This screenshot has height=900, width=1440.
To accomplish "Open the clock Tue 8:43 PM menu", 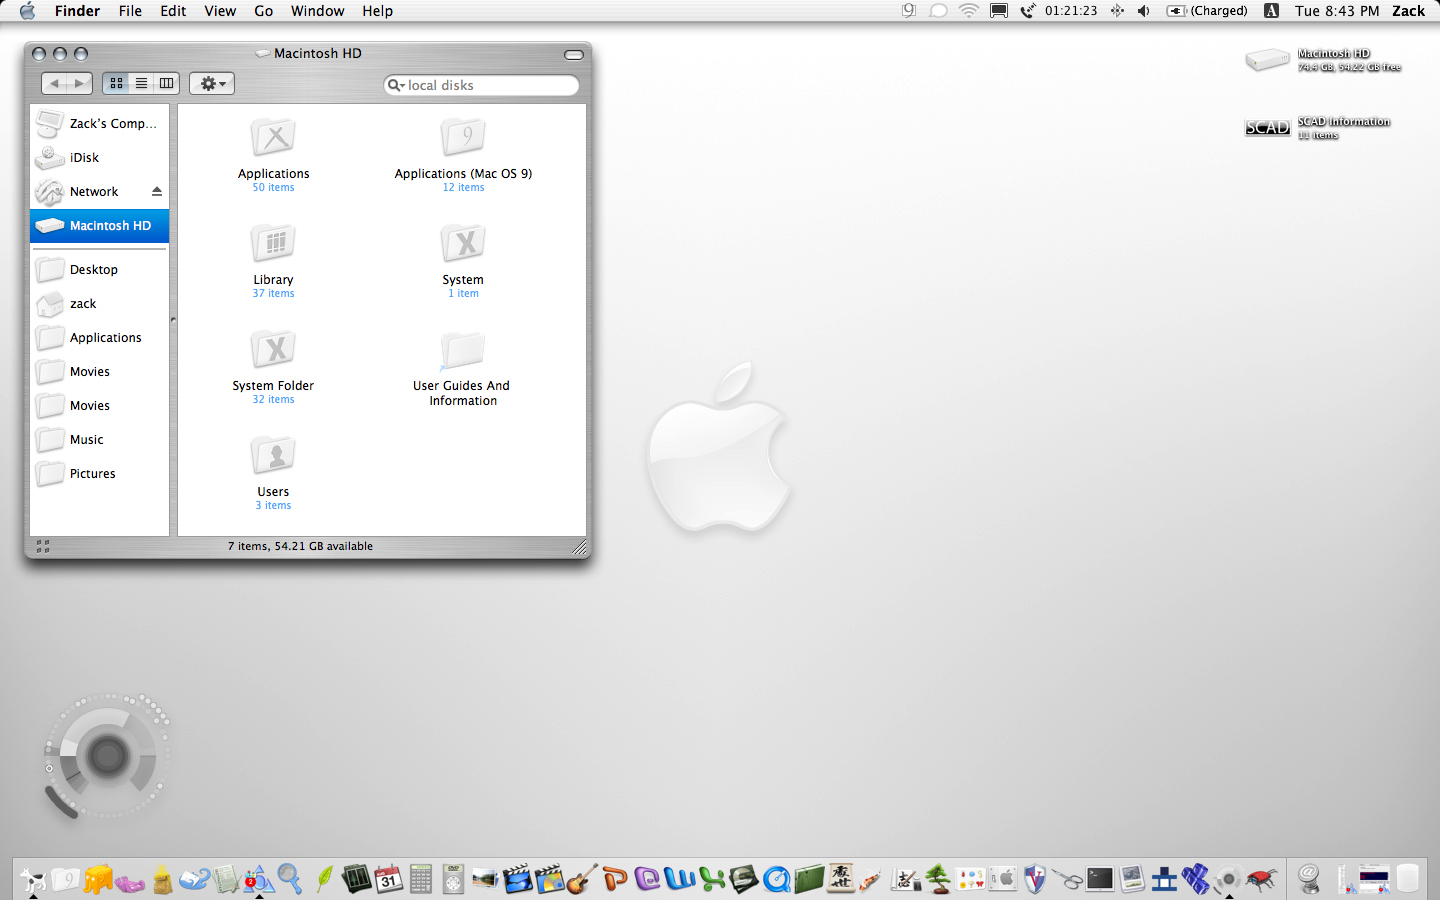I will click(1336, 11).
